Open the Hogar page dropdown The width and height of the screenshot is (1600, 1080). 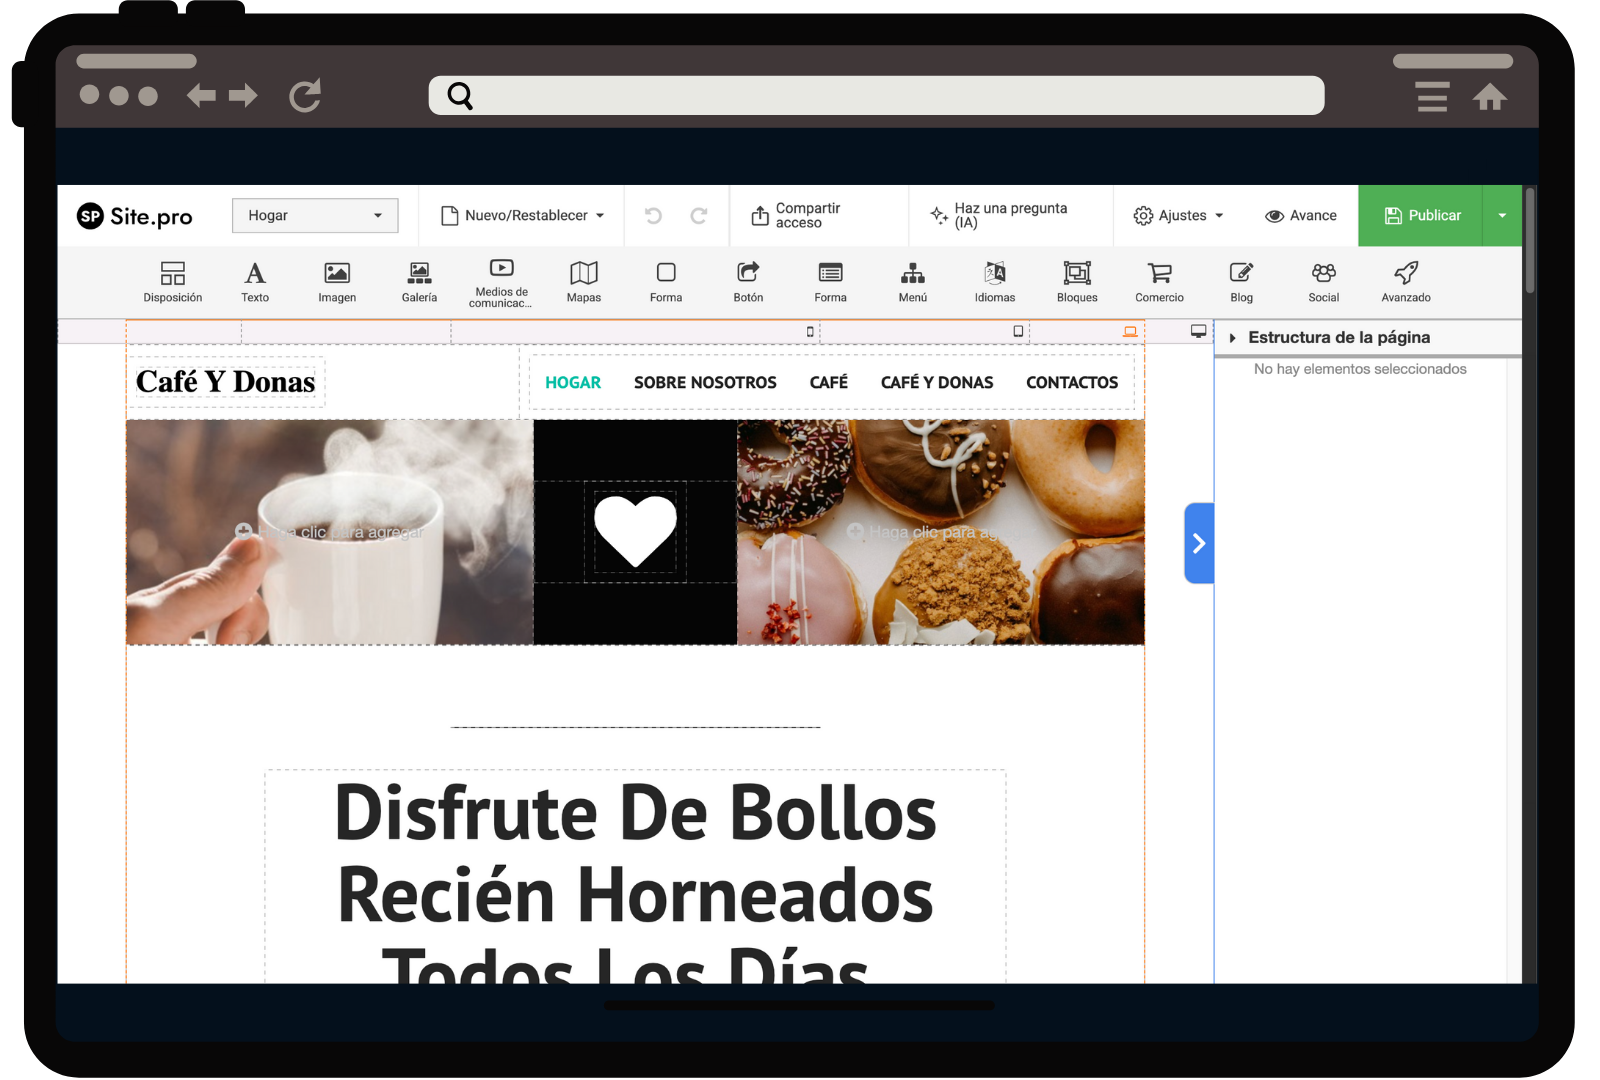(x=315, y=216)
